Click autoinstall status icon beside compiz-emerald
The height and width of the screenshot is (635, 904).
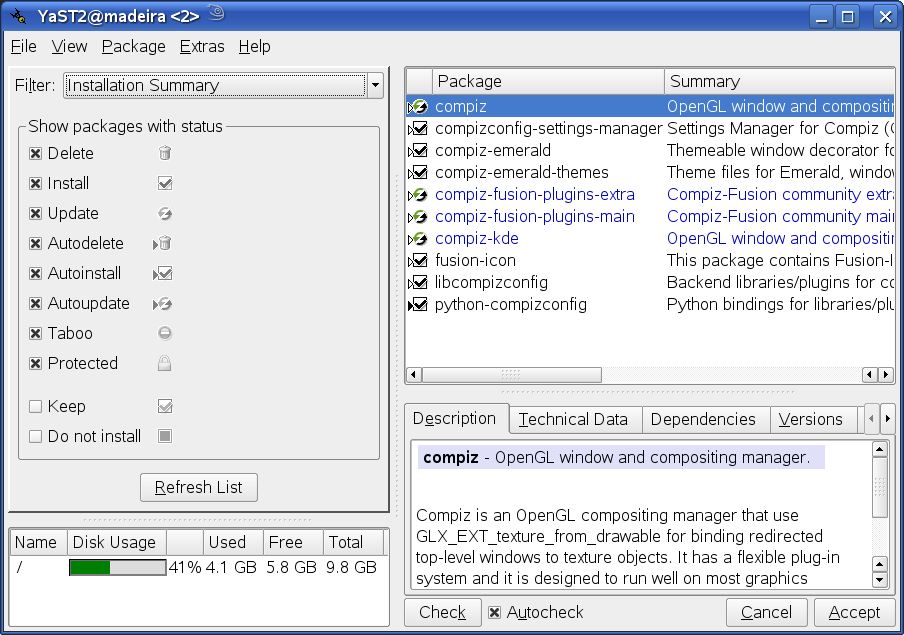point(418,151)
